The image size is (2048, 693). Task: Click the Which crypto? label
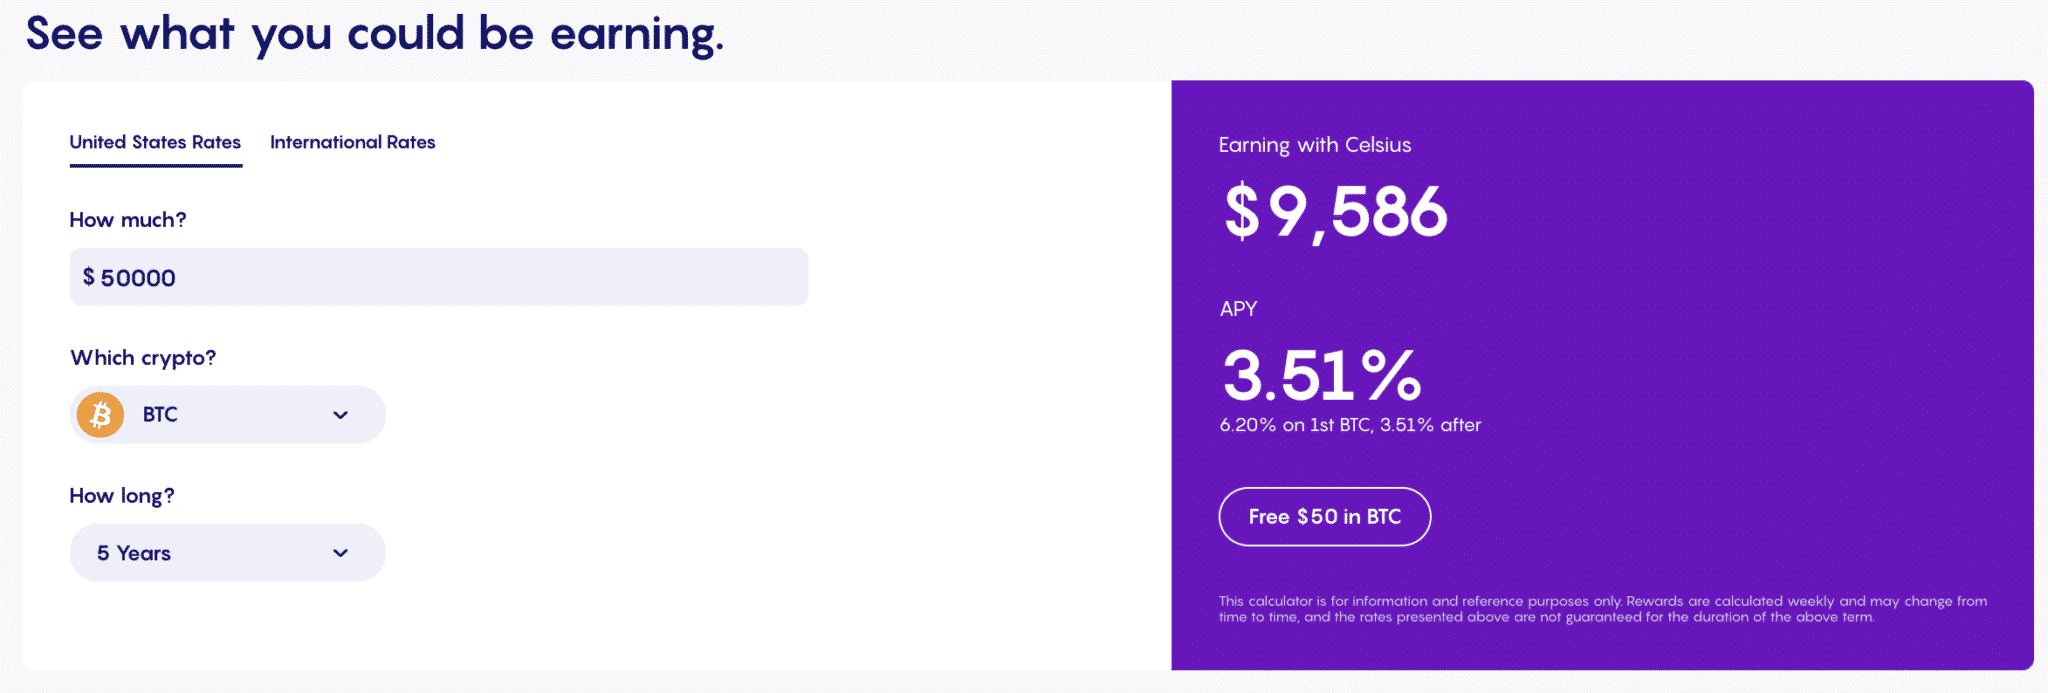pyautogui.click(x=143, y=357)
